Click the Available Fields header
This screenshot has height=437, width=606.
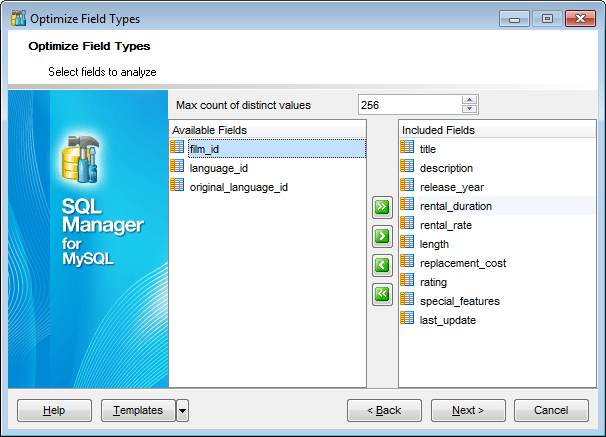click(267, 130)
